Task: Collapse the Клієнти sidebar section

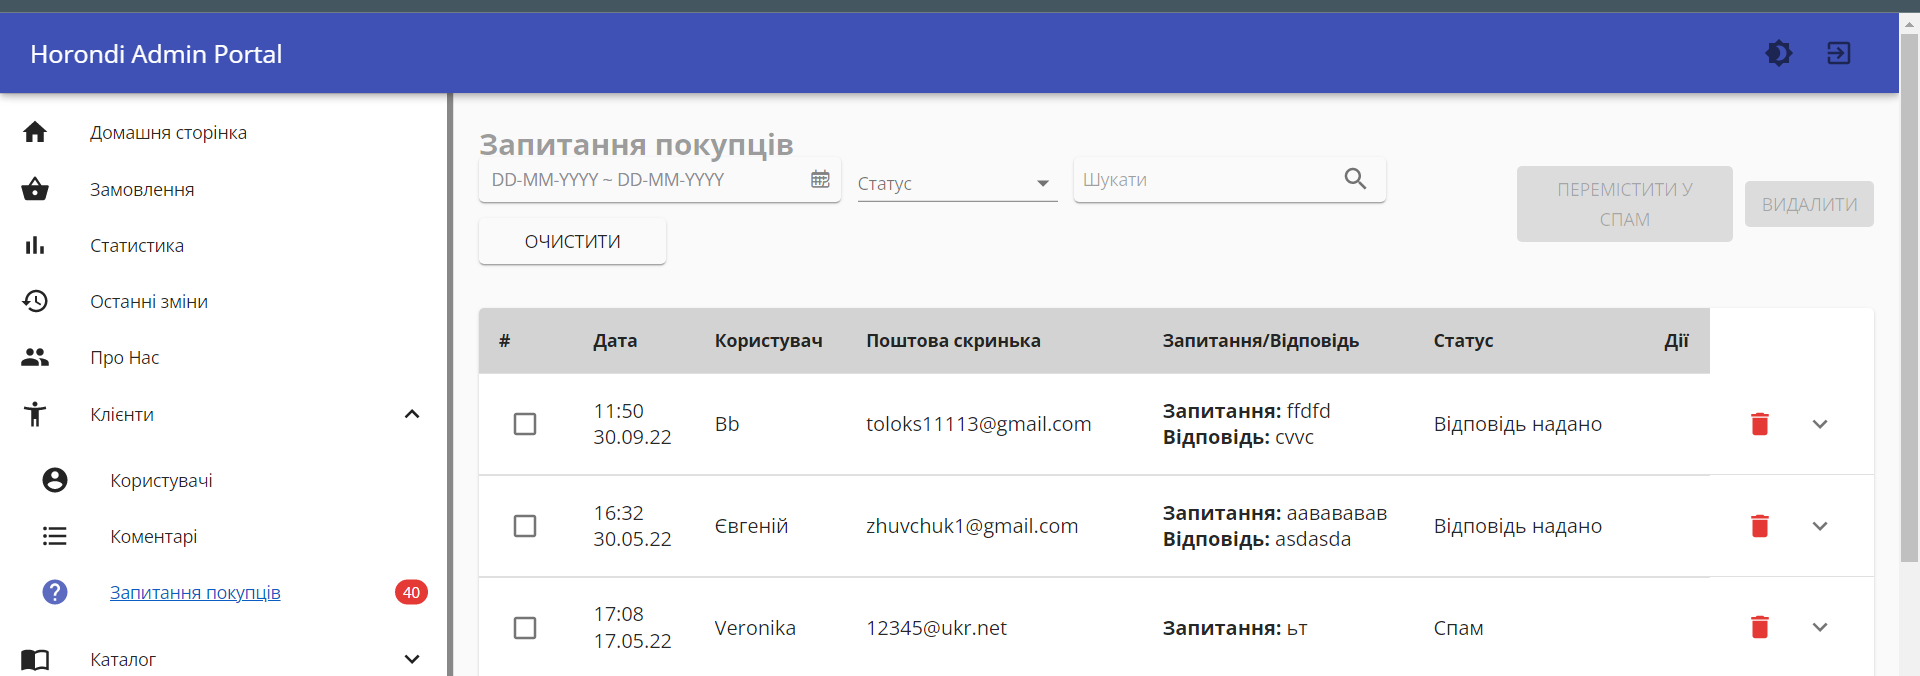Action: pos(412,414)
